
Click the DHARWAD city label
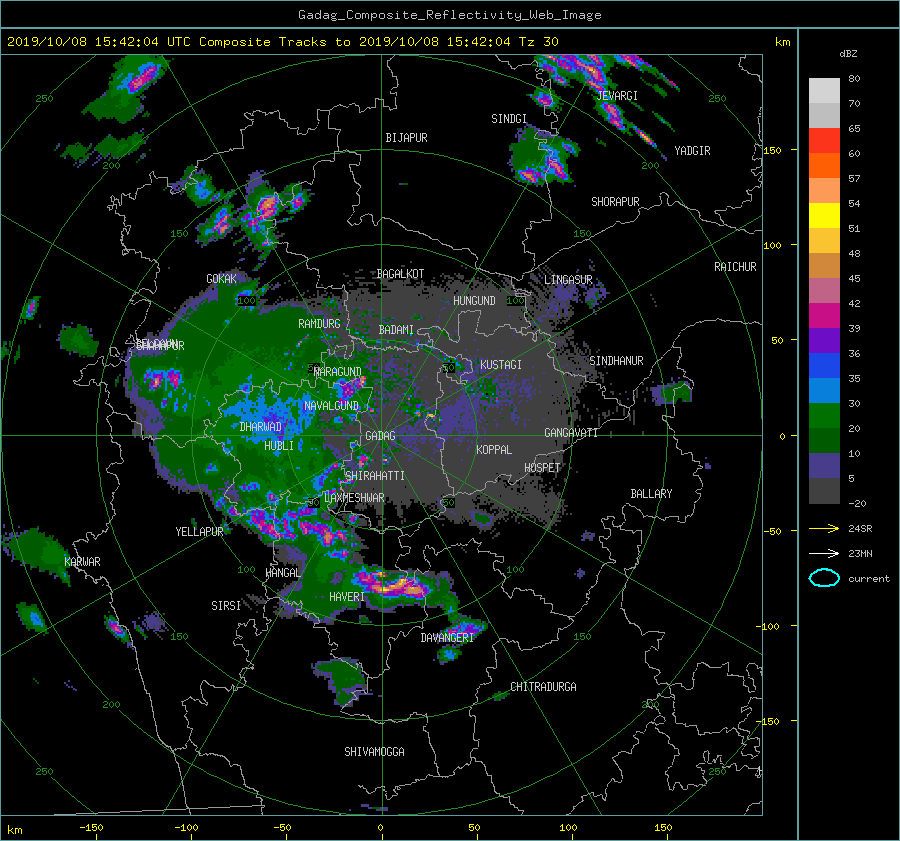point(261,427)
